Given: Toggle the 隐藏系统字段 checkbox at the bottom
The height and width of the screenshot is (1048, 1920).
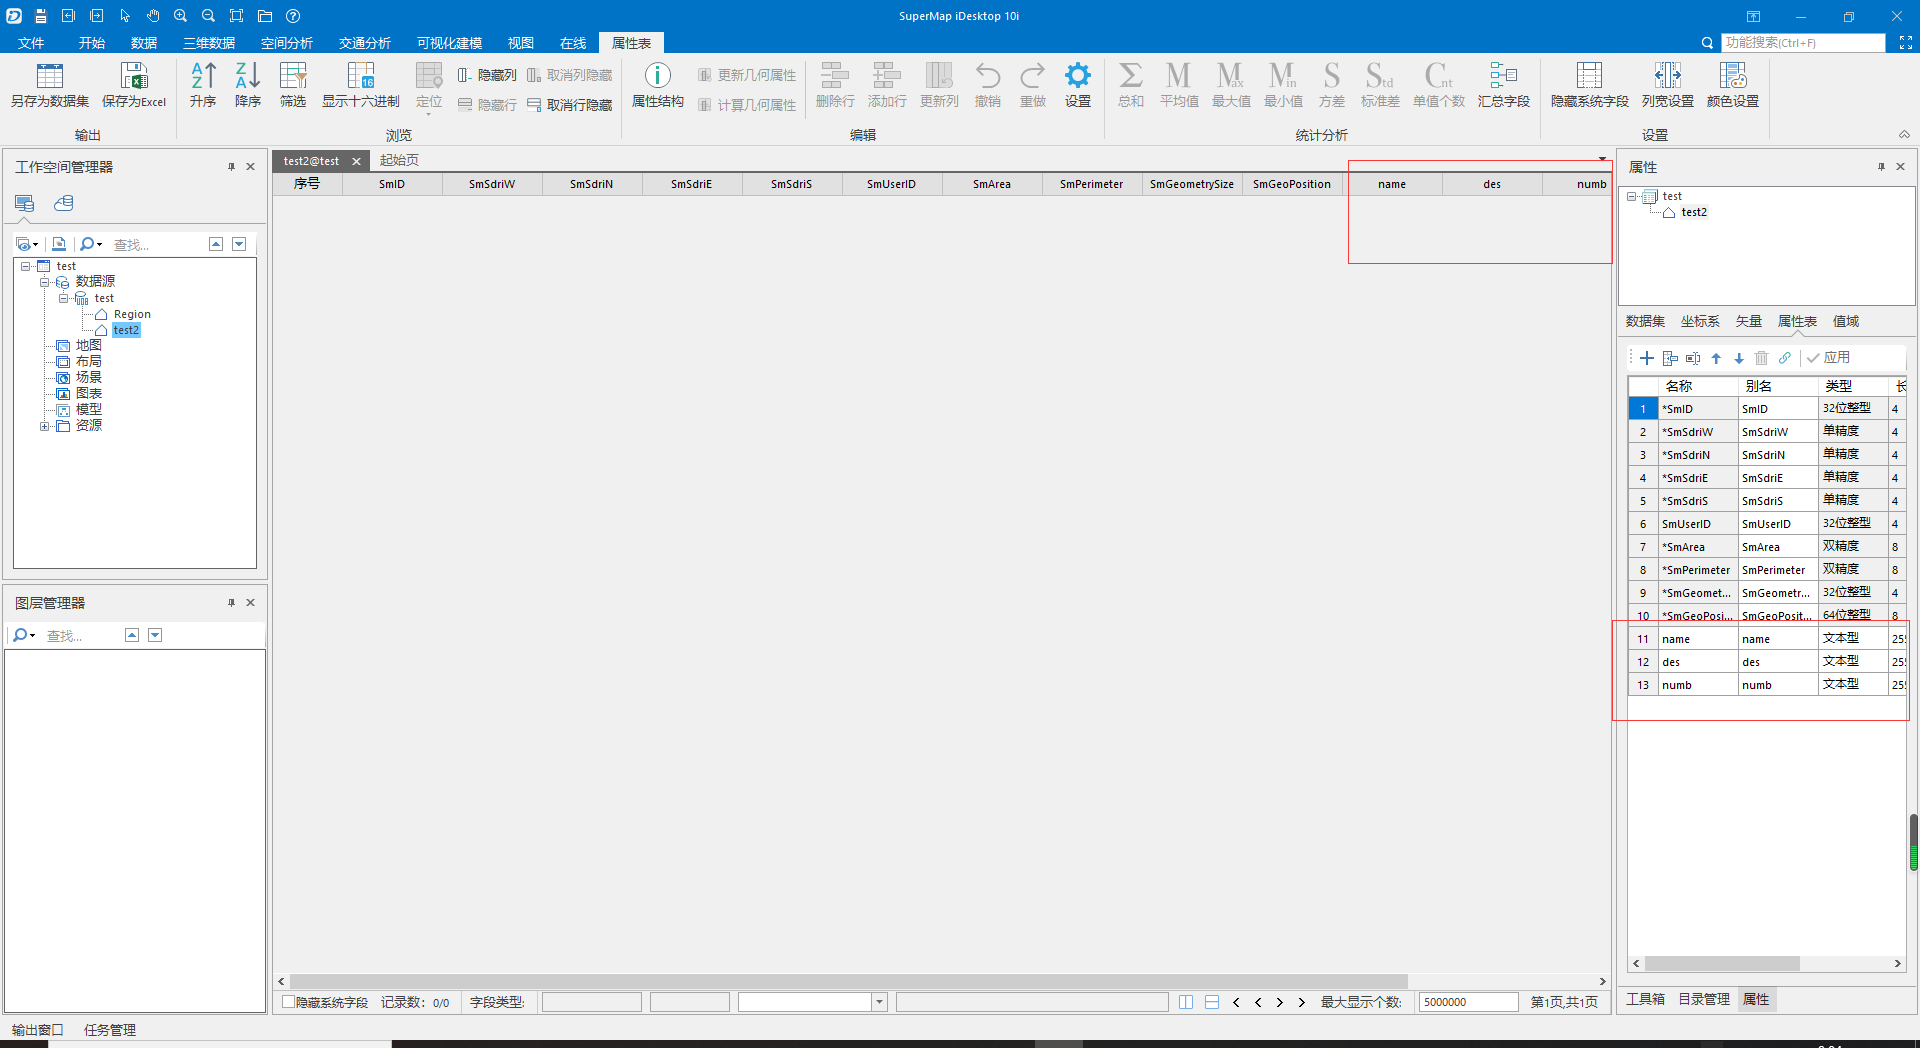Looking at the screenshot, I should (x=288, y=1002).
